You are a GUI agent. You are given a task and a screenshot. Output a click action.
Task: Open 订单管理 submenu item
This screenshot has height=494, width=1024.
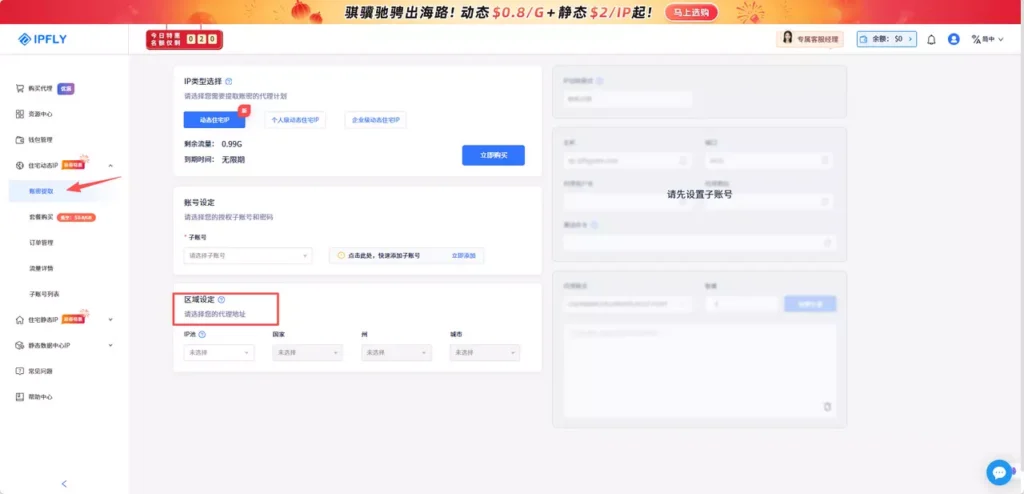(41, 242)
